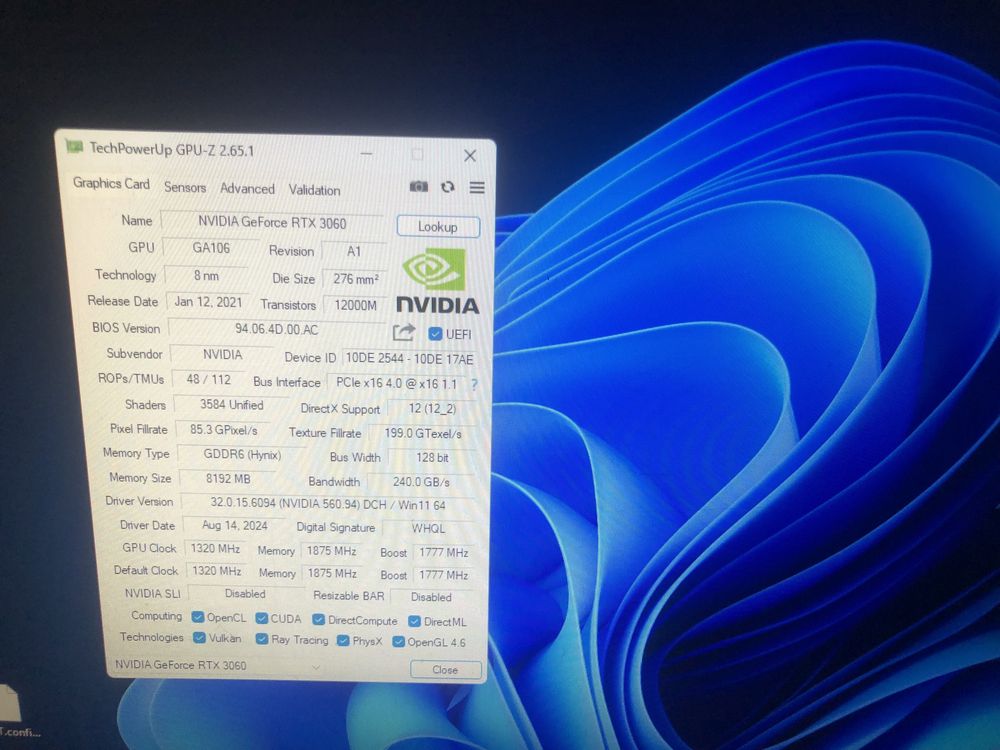The height and width of the screenshot is (750, 1000).
Task: Click the Die Size value 276 mm²
Action: pos(355,279)
